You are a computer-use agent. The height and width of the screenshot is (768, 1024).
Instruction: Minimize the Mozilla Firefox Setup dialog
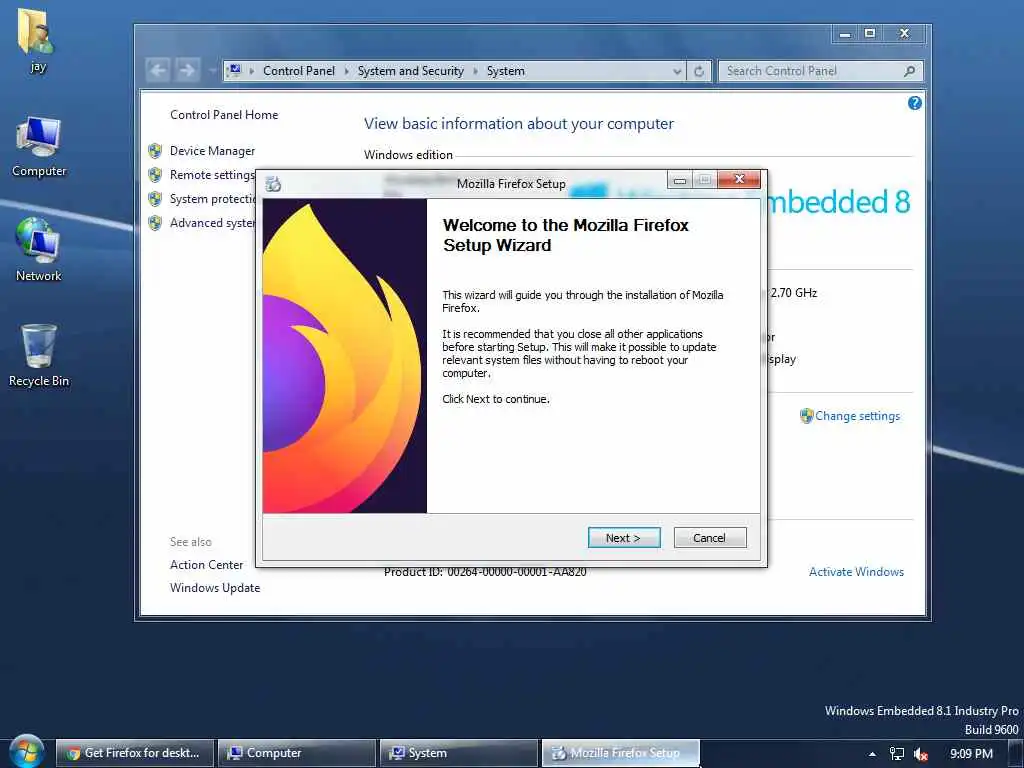click(x=680, y=180)
